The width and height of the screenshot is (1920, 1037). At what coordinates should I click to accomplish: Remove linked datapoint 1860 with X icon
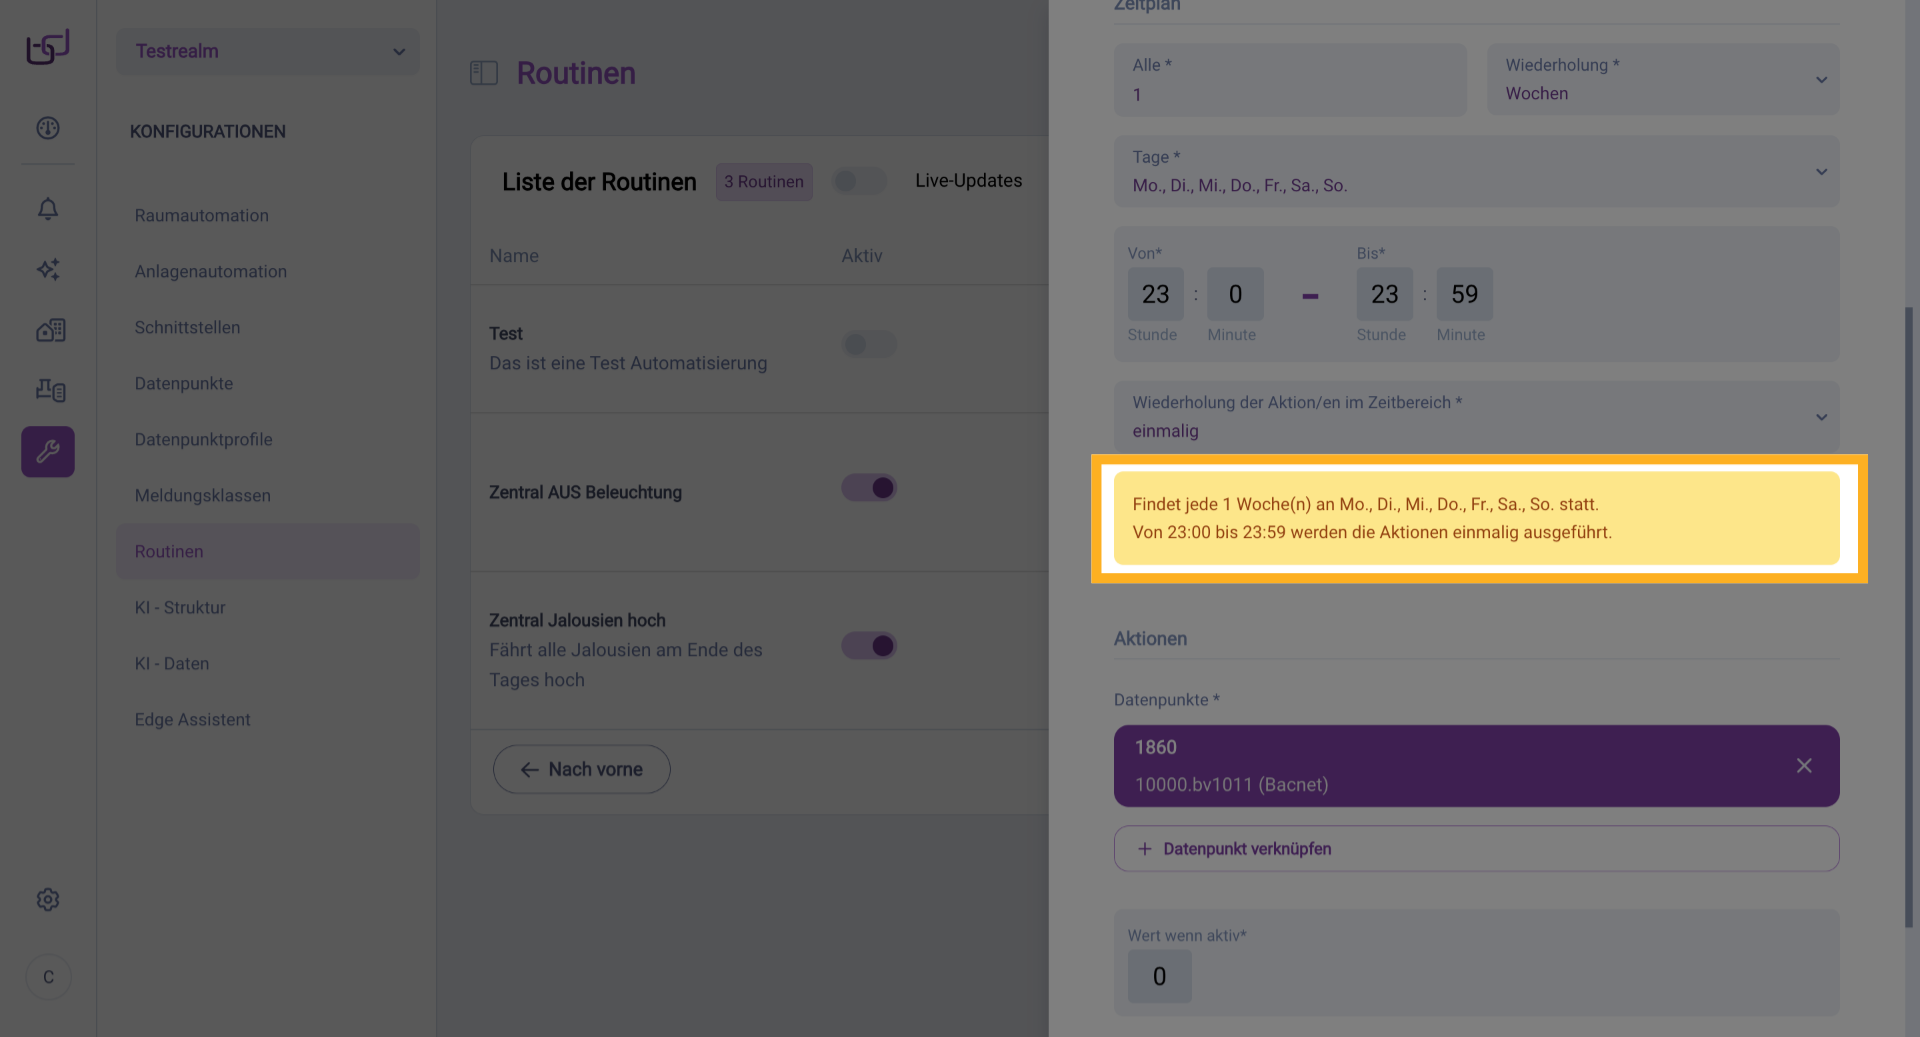pyautogui.click(x=1804, y=766)
